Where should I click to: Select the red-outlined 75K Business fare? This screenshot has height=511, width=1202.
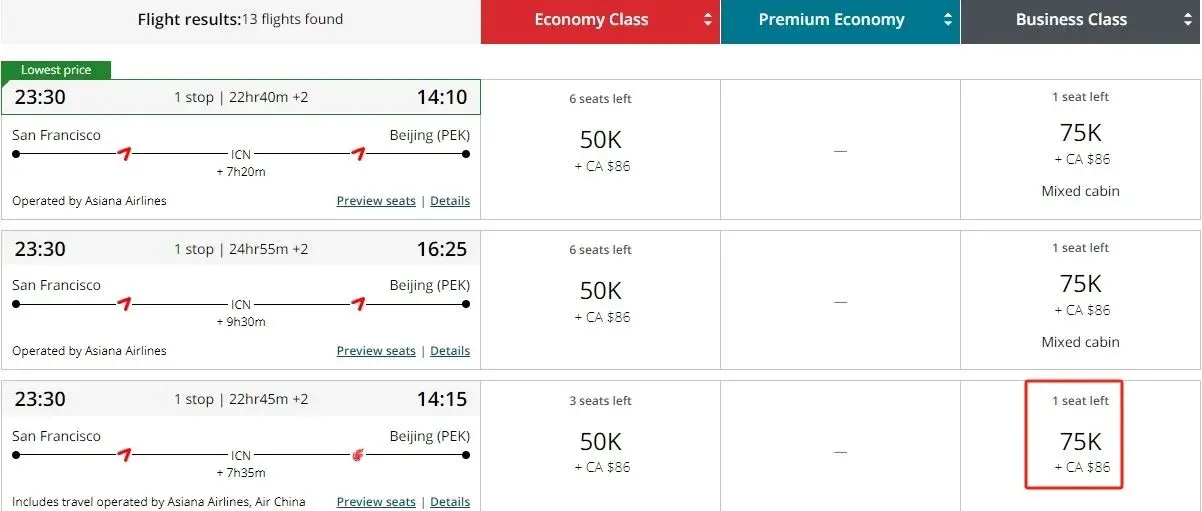click(x=1080, y=441)
